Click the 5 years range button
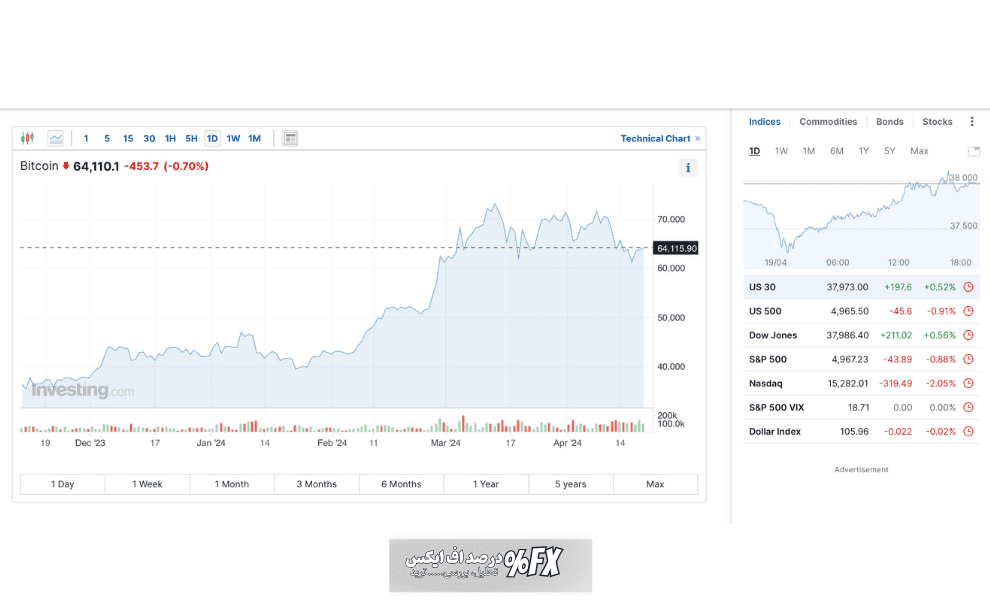 pyautogui.click(x=570, y=484)
